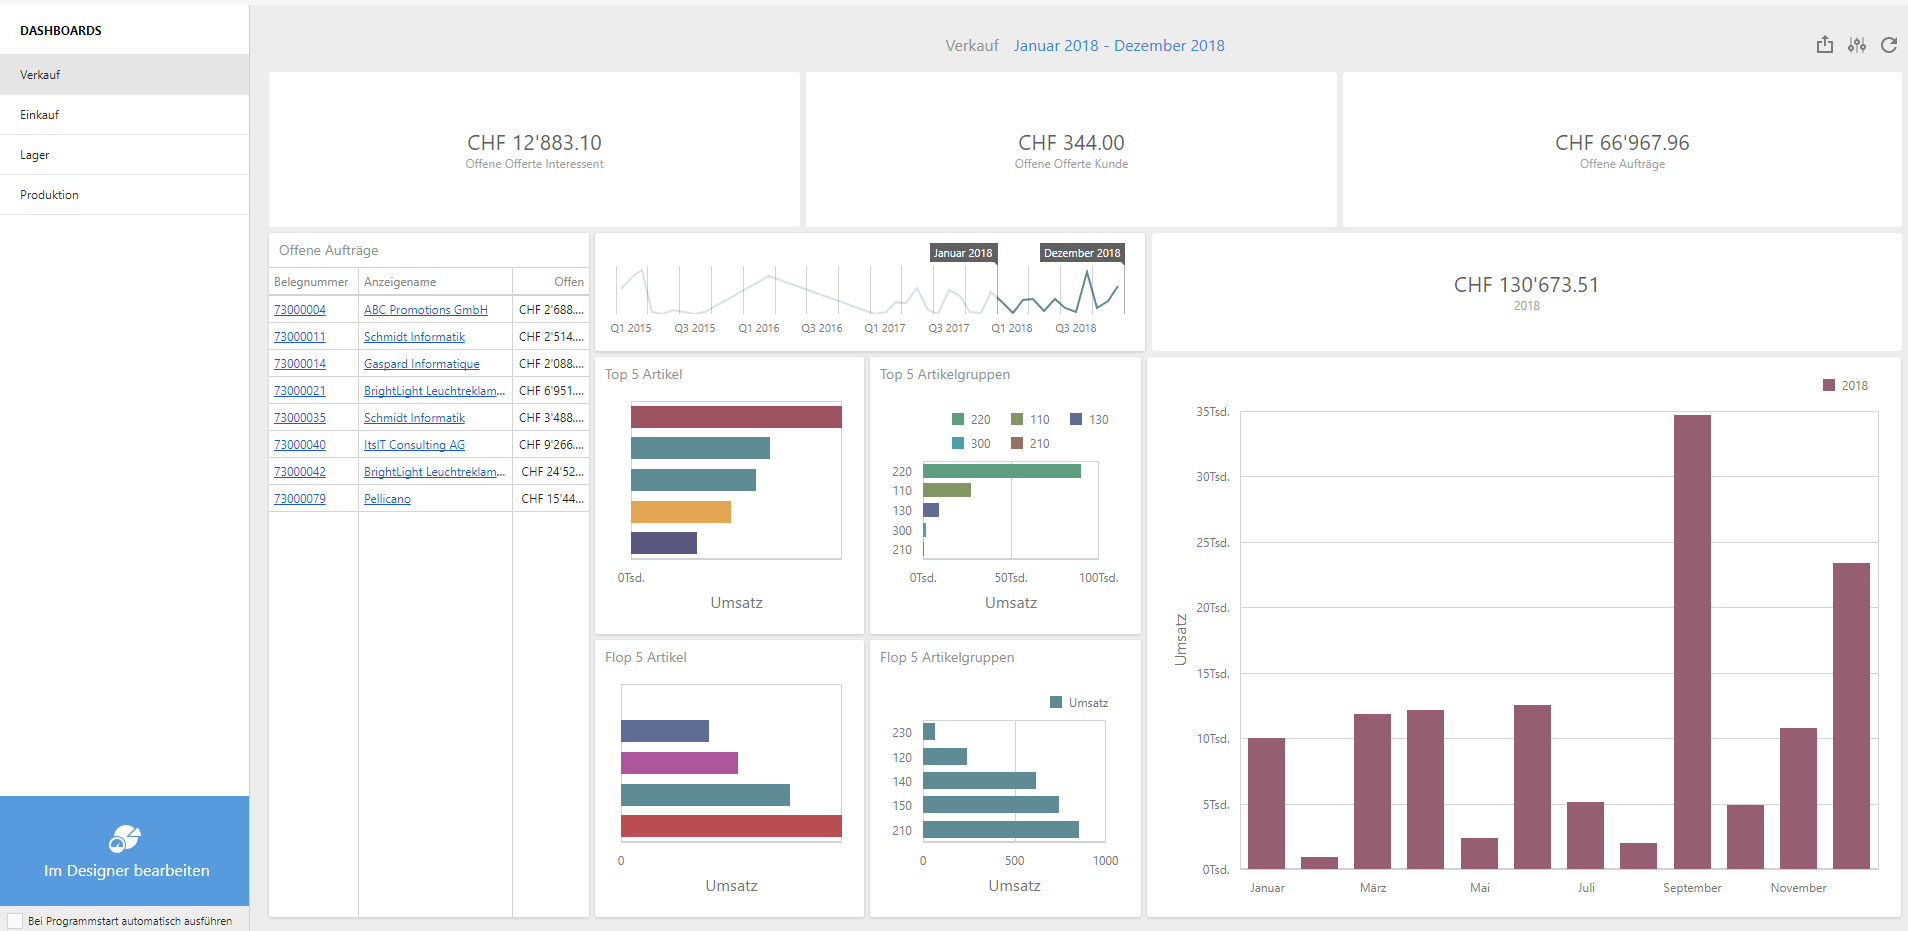Screen dimensions: 1908x931
Task: Open order link 73000040
Action: [x=300, y=445]
